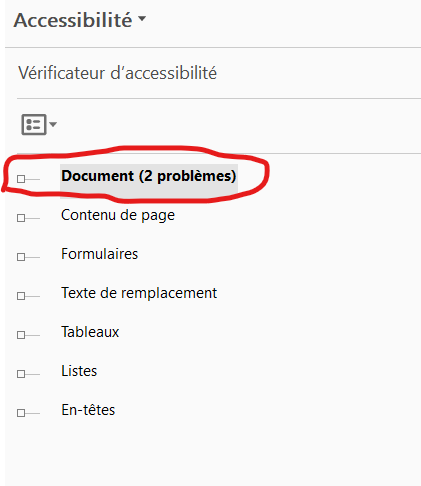This screenshot has height=486, width=421.
Task: Expand the Tableaux node
Action: tap(21, 335)
